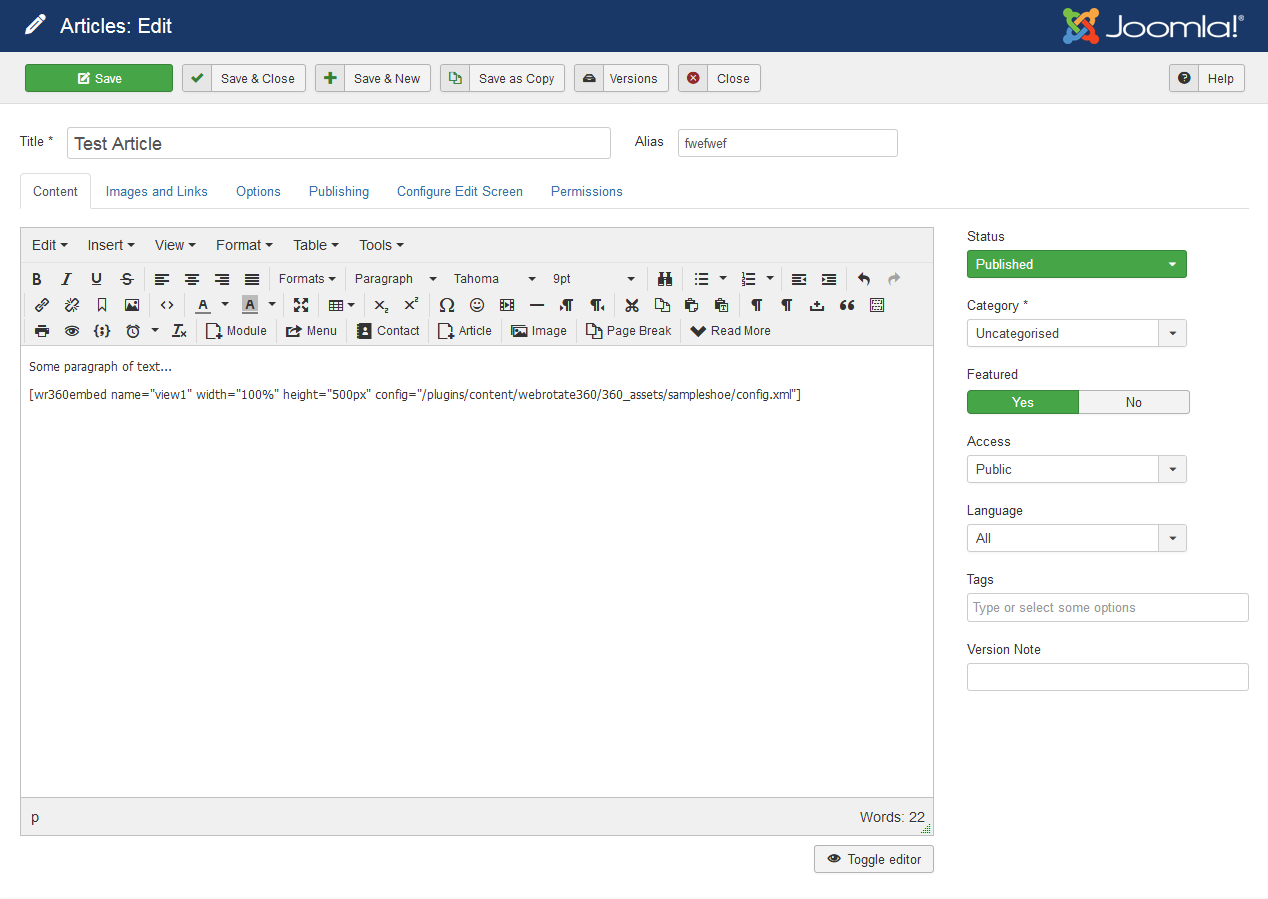The image size is (1268, 899).
Task: Open find and replace binoculars icon
Action: click(x=665, y=279)
